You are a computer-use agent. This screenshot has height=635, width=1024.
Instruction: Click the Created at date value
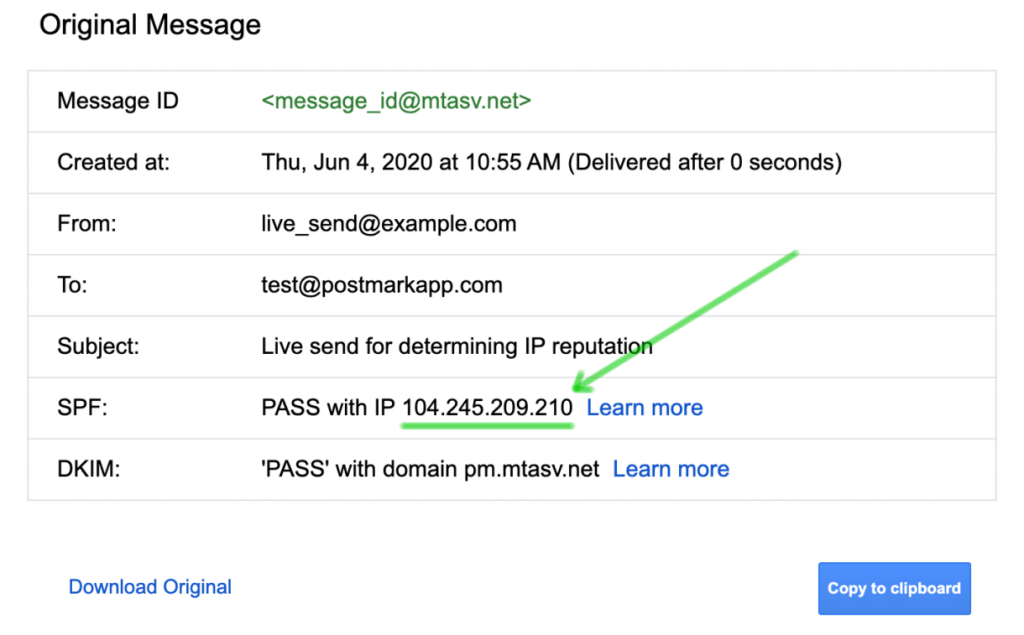pos(551,162)
